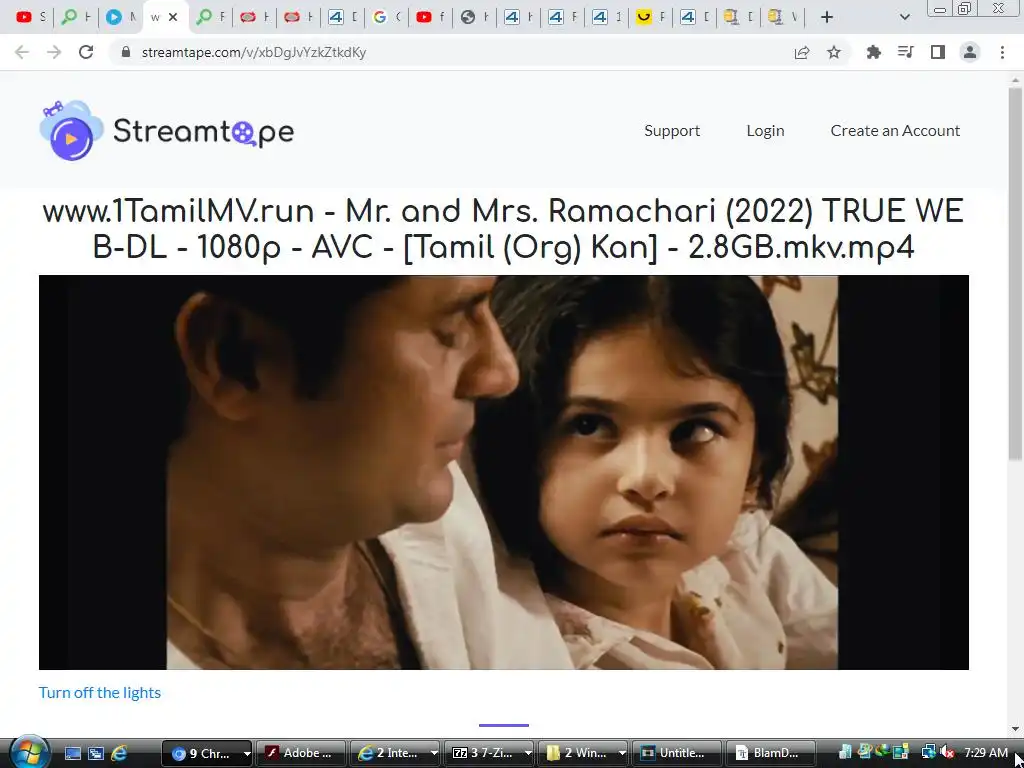Click the page vertical scrollbar thumb
Viewport: 1024px width, 768px height.
pos(1015,273)
